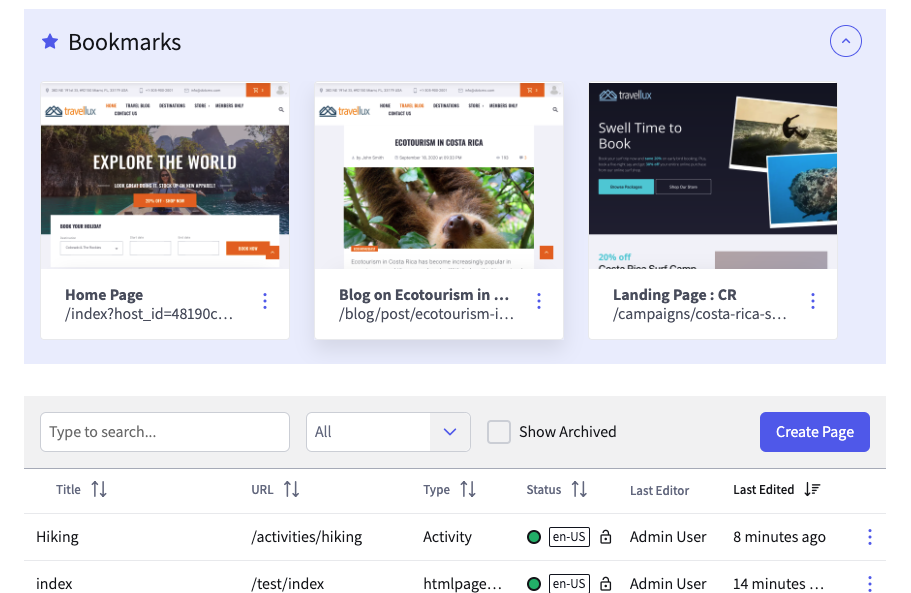This screenshot has width=911, height=593.
Task: Enable the Show Archived checkbox
Action: [x=499, y=432]
